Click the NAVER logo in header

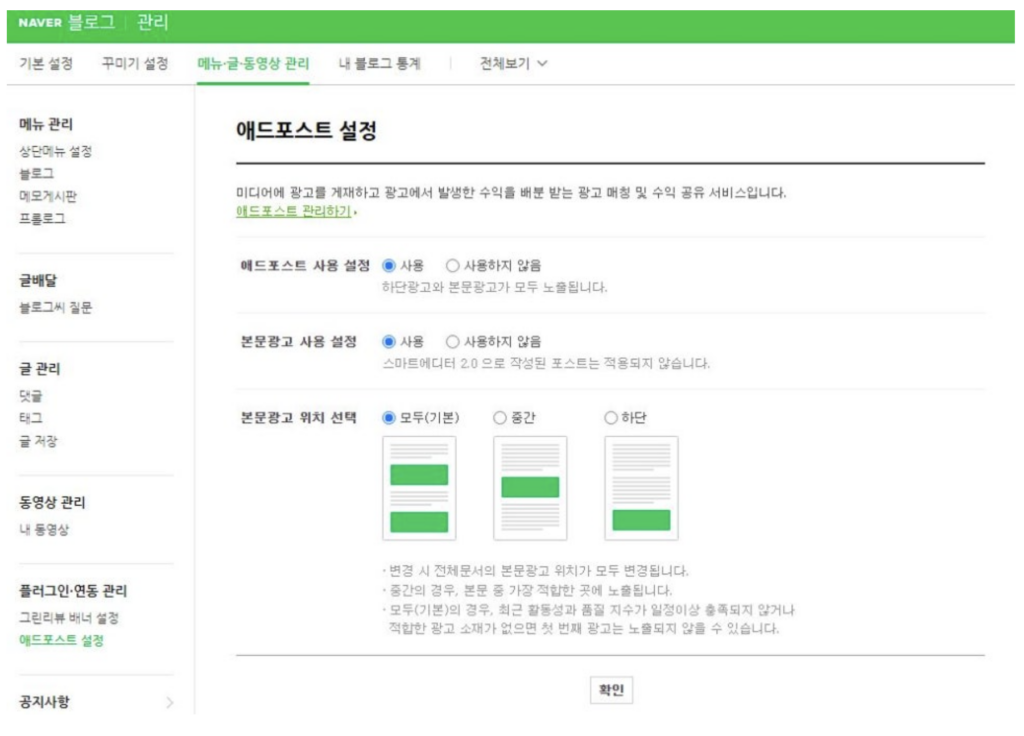pyautogui.click(x=40, y=23)
